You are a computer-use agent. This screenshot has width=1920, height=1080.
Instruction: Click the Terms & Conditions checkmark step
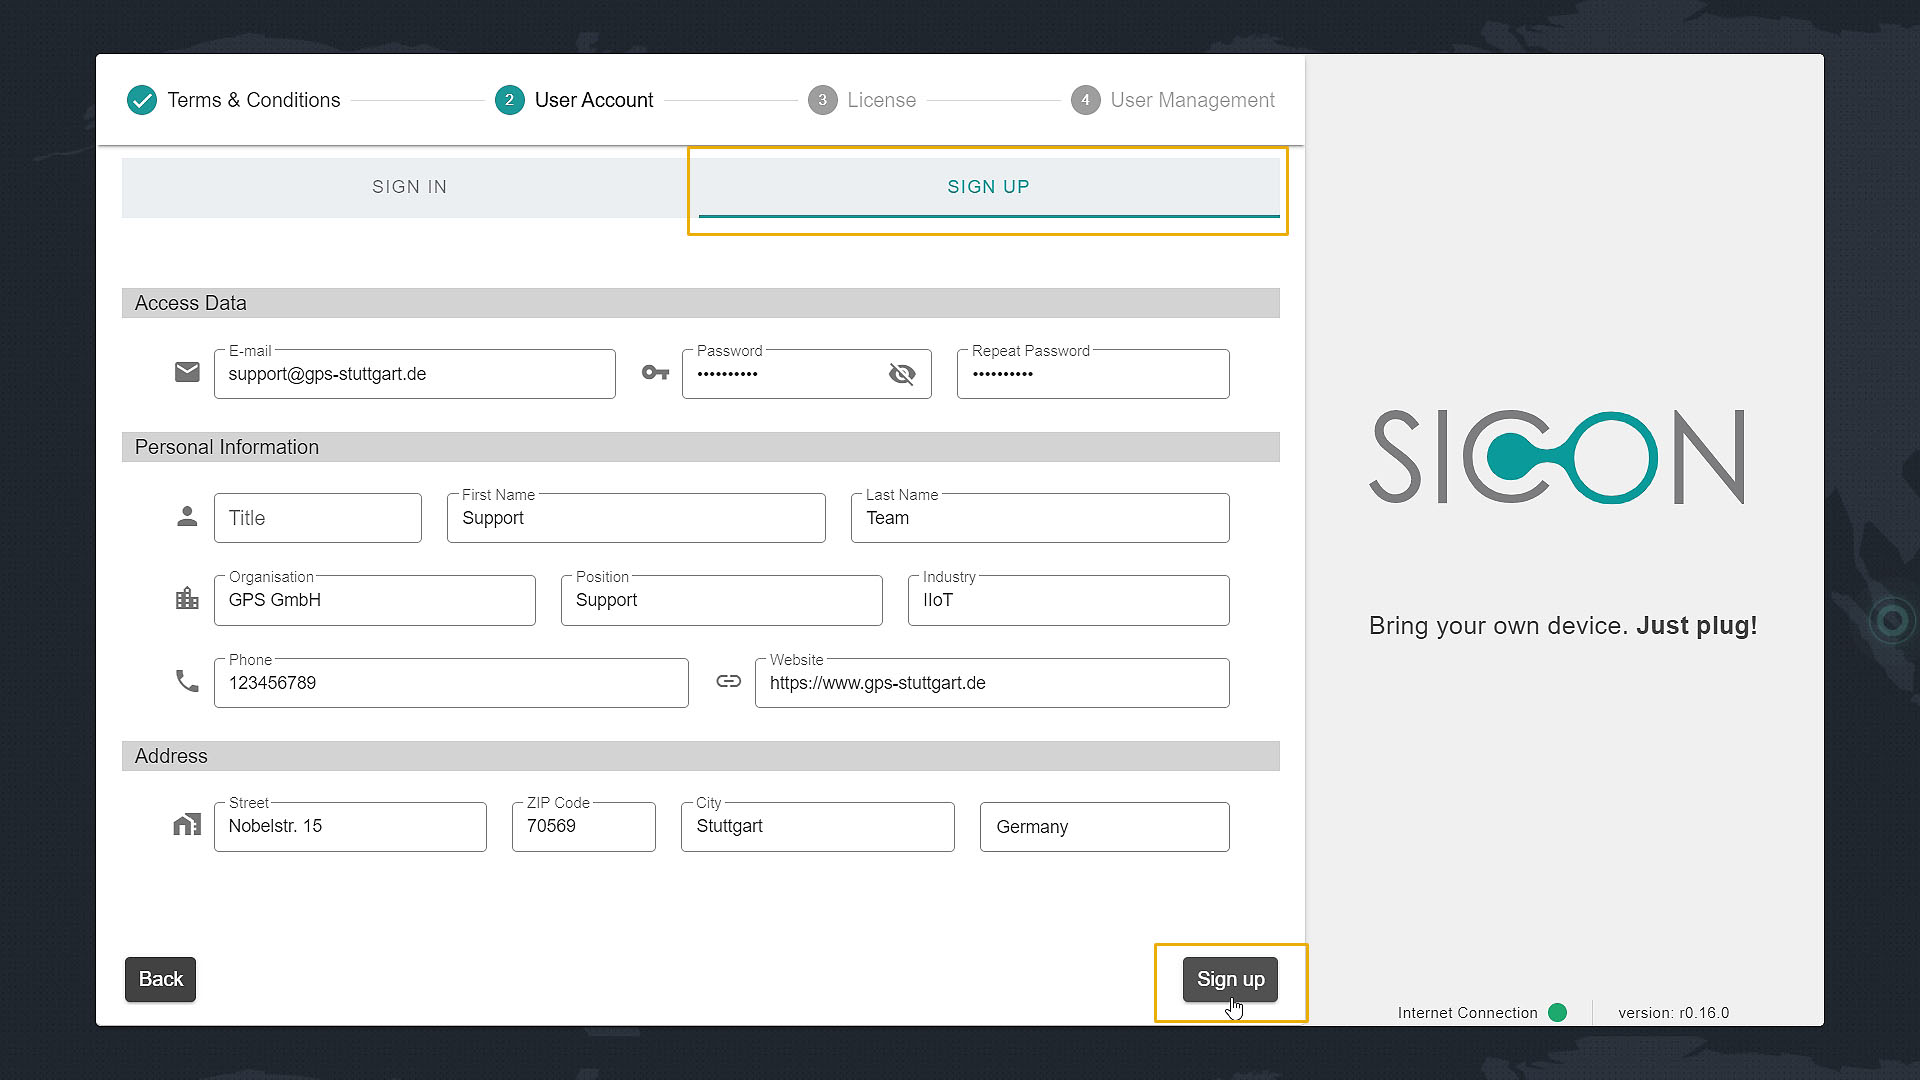[142, 100]
